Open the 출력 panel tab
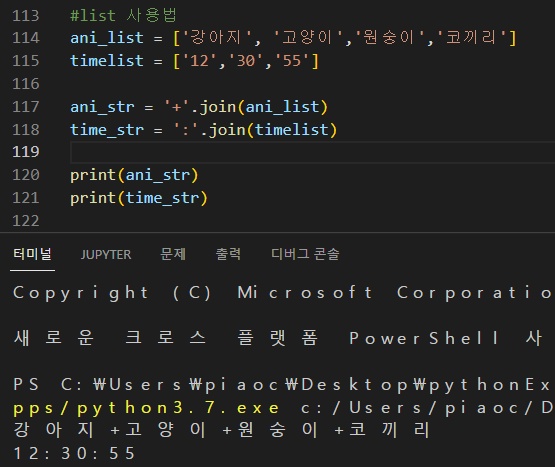The image size is (555, 467). [228, 254]
